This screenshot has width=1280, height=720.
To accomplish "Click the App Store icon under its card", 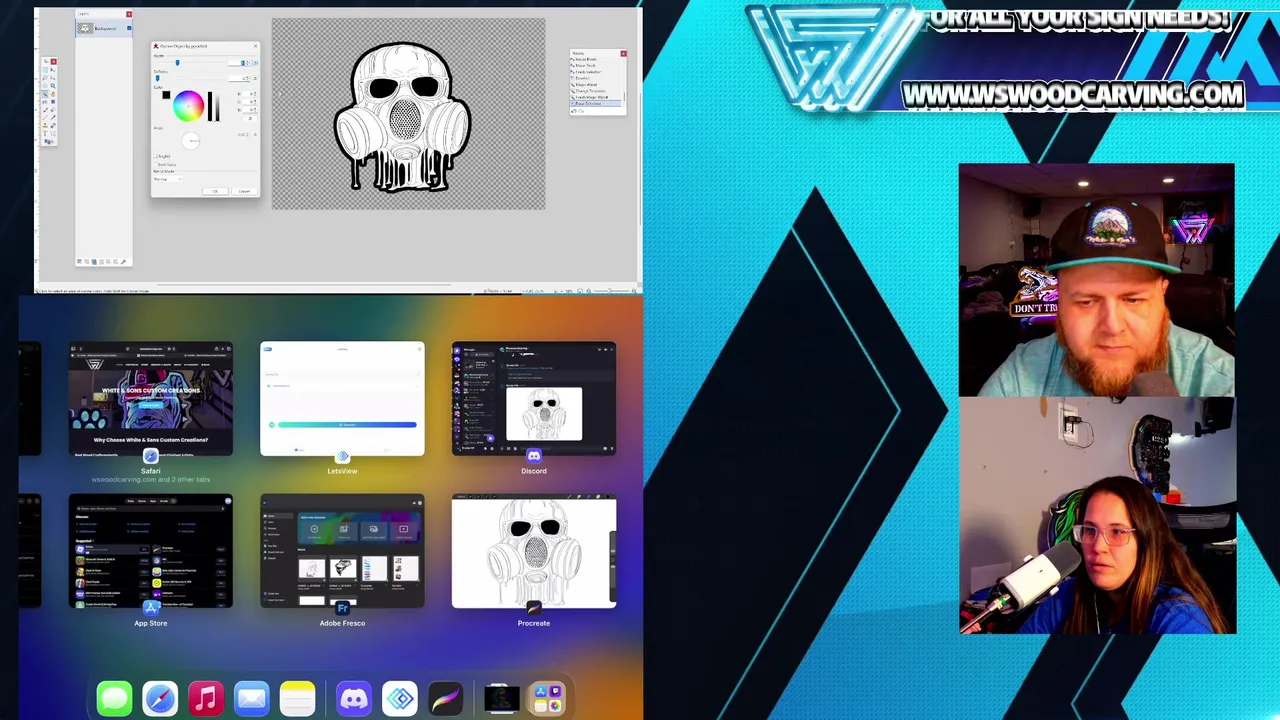I will 151,608.
